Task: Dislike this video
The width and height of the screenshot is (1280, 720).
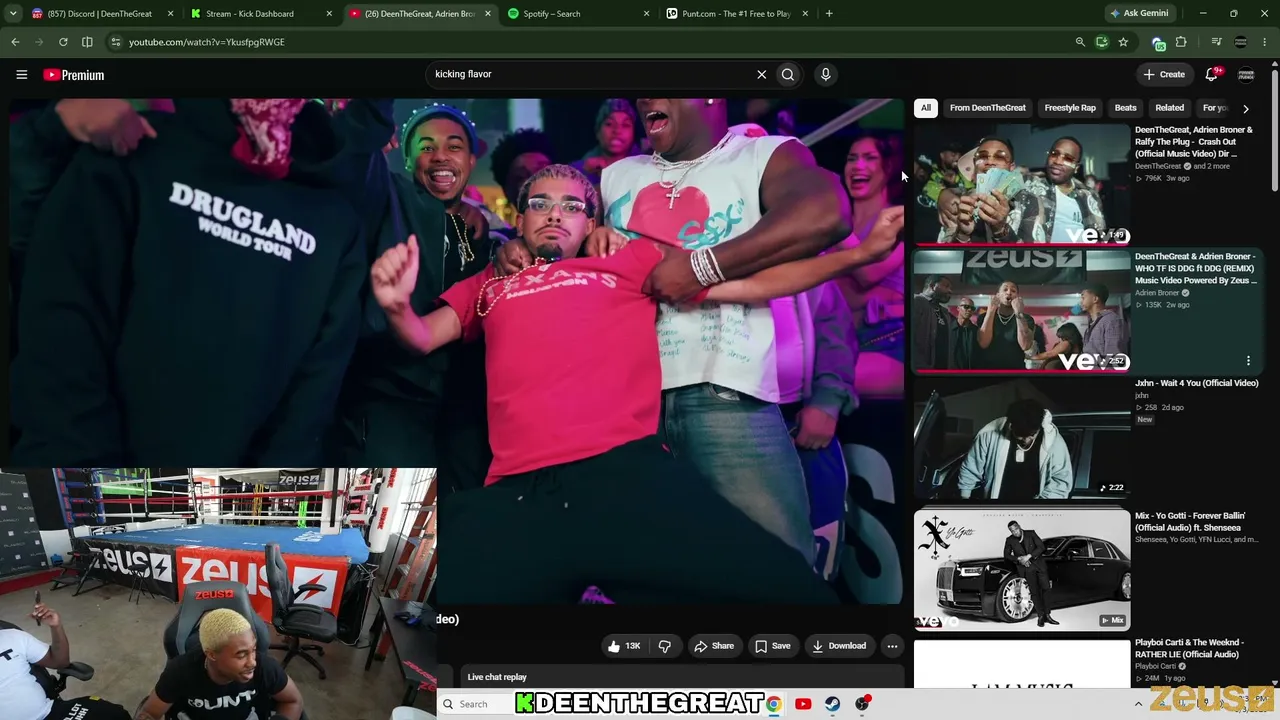Action: (x=665, y=646)
